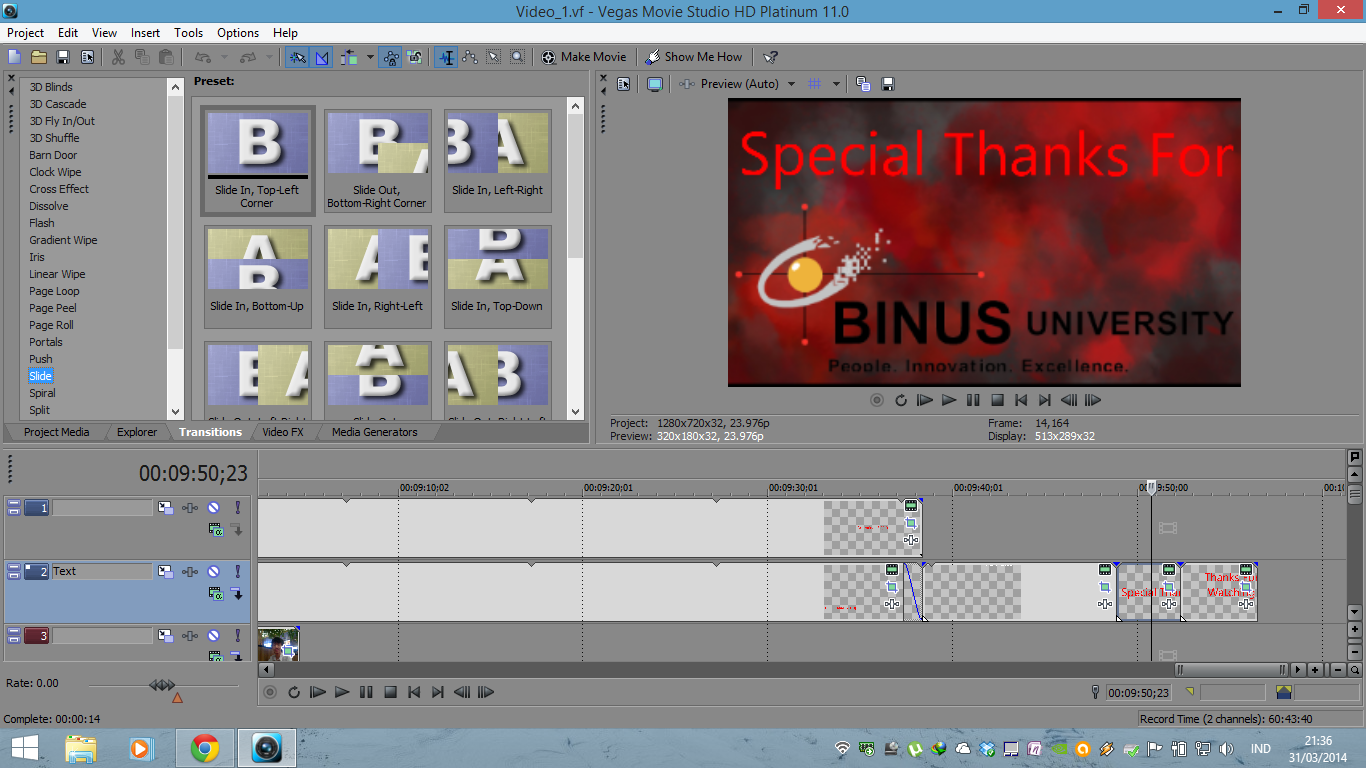This screenshot has width=1366, height=768.
Task: Minimize track 3 height in the track header
Action: (x=14, y=636)
